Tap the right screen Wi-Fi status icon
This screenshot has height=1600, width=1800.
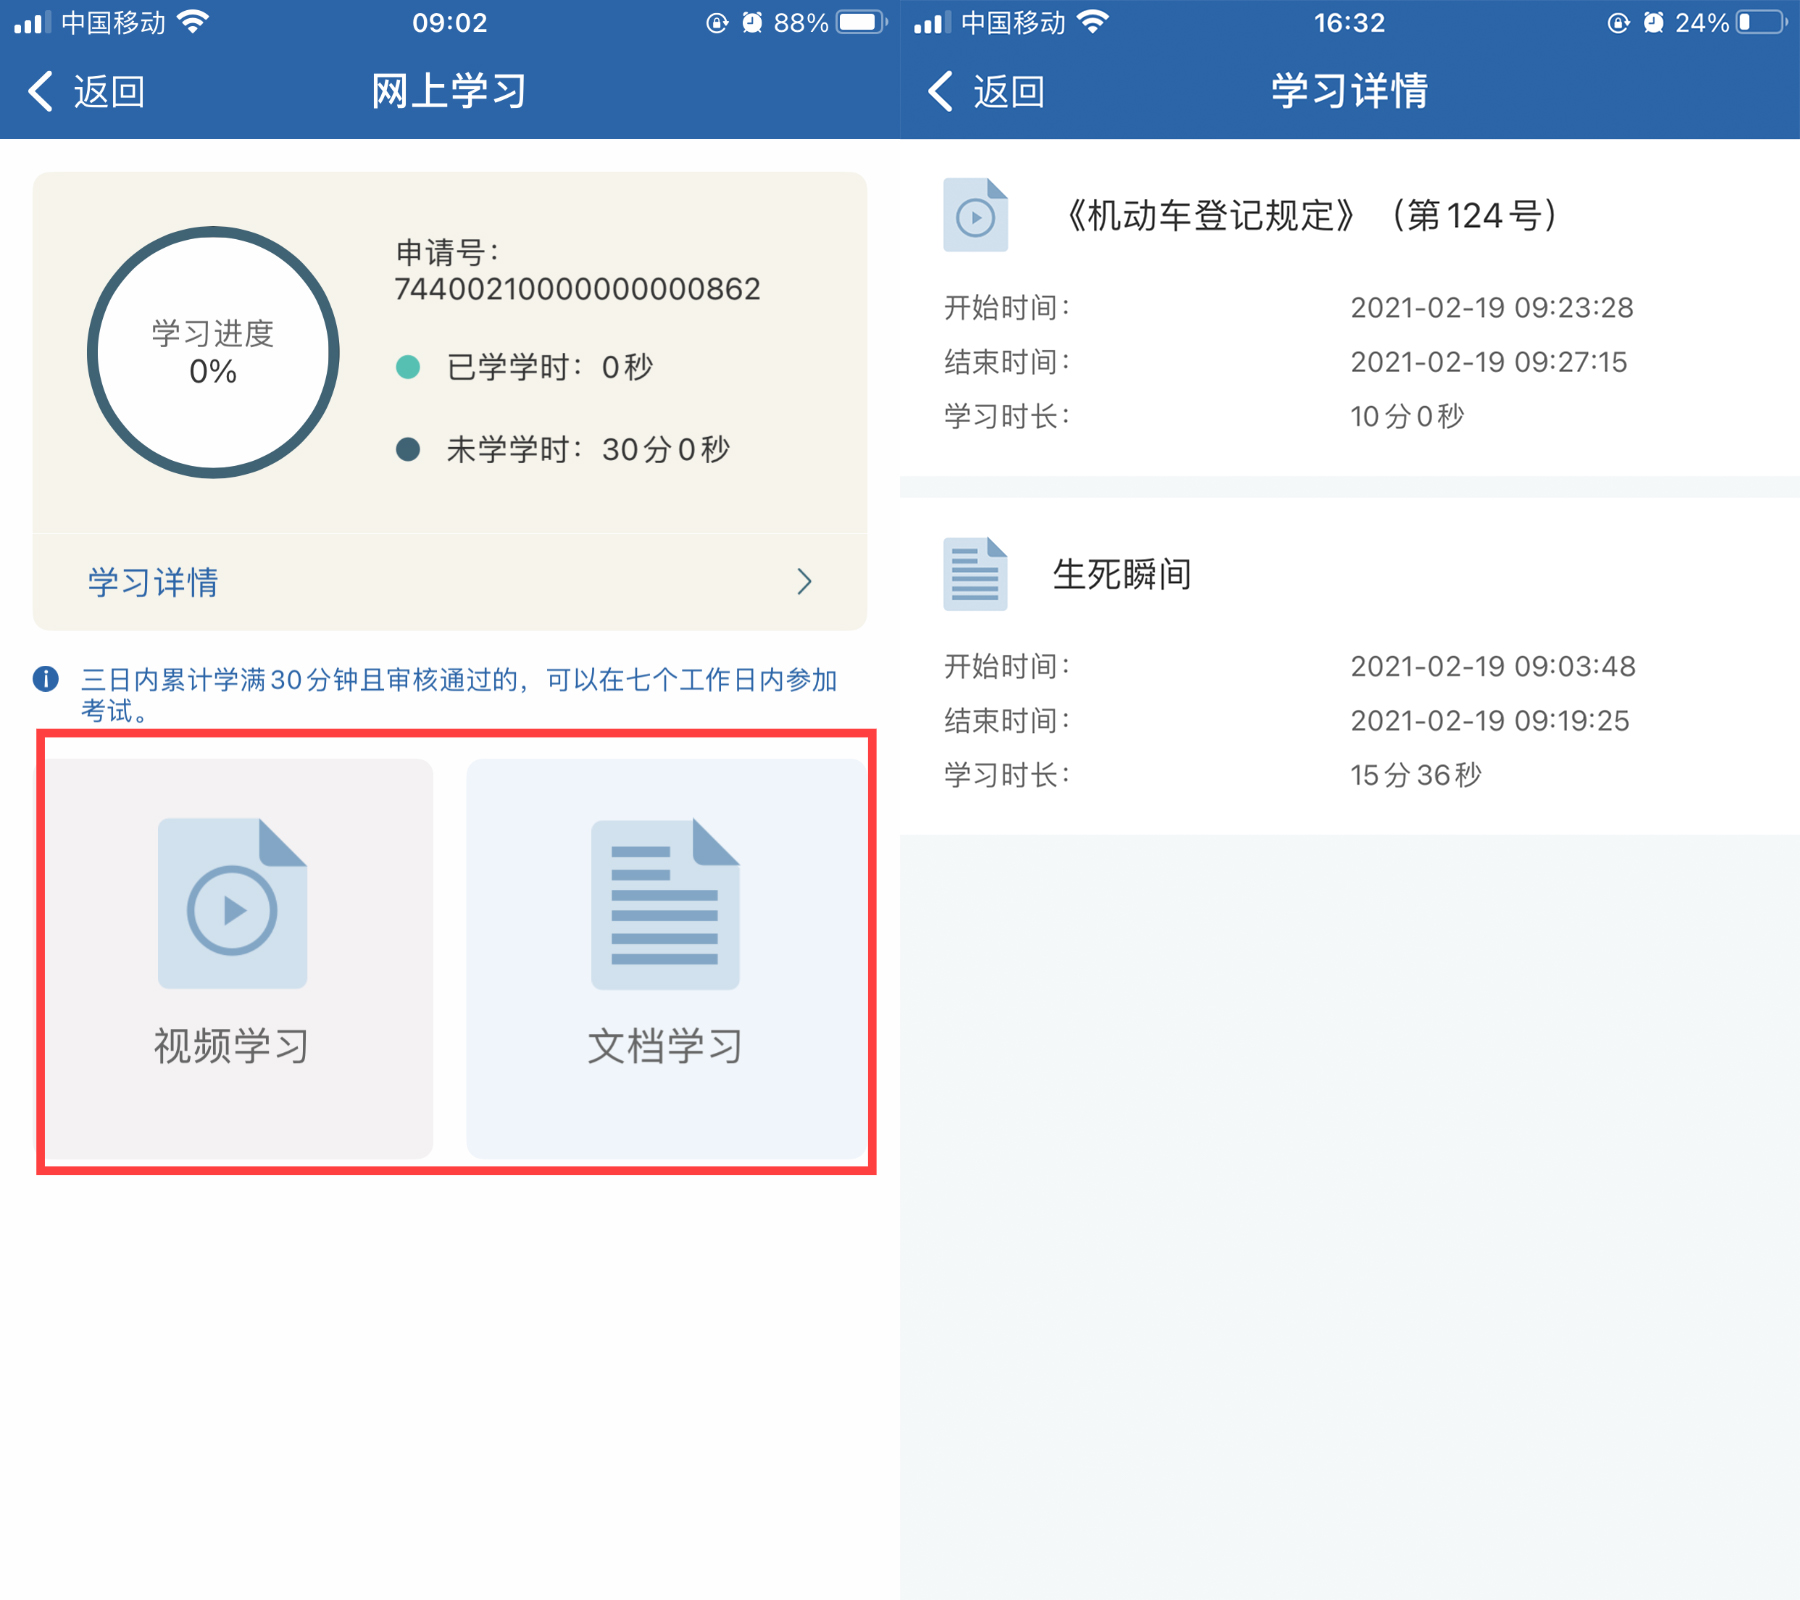[x=1094, y=22]
